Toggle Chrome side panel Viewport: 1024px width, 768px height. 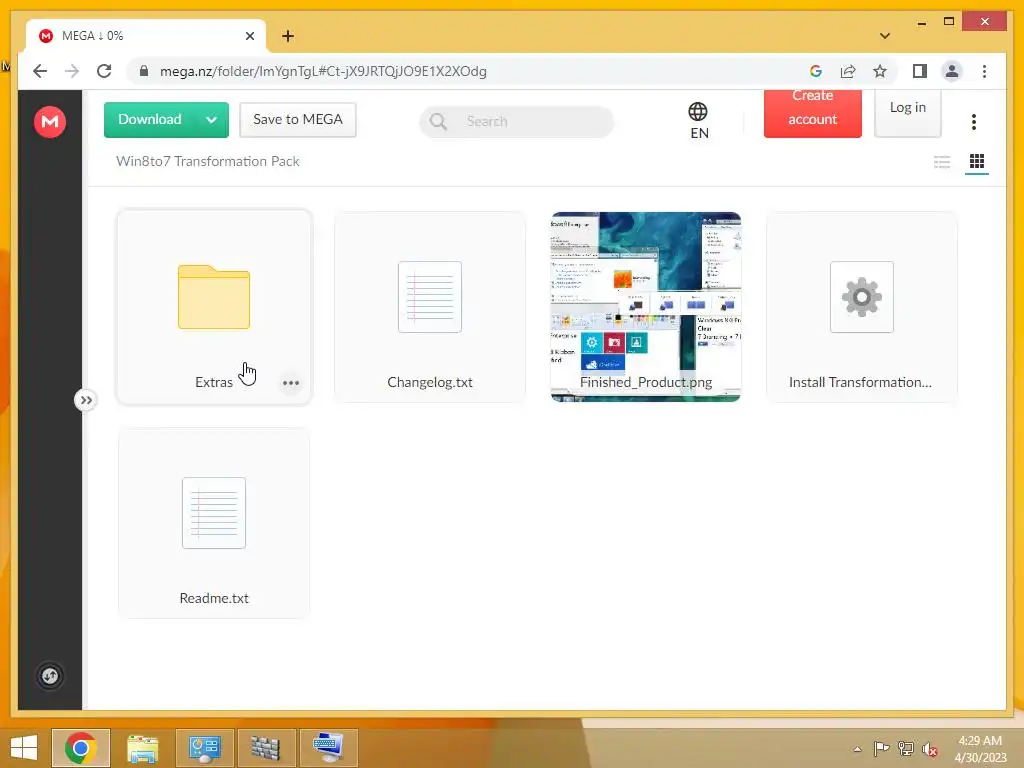click(x=920, y=71)
